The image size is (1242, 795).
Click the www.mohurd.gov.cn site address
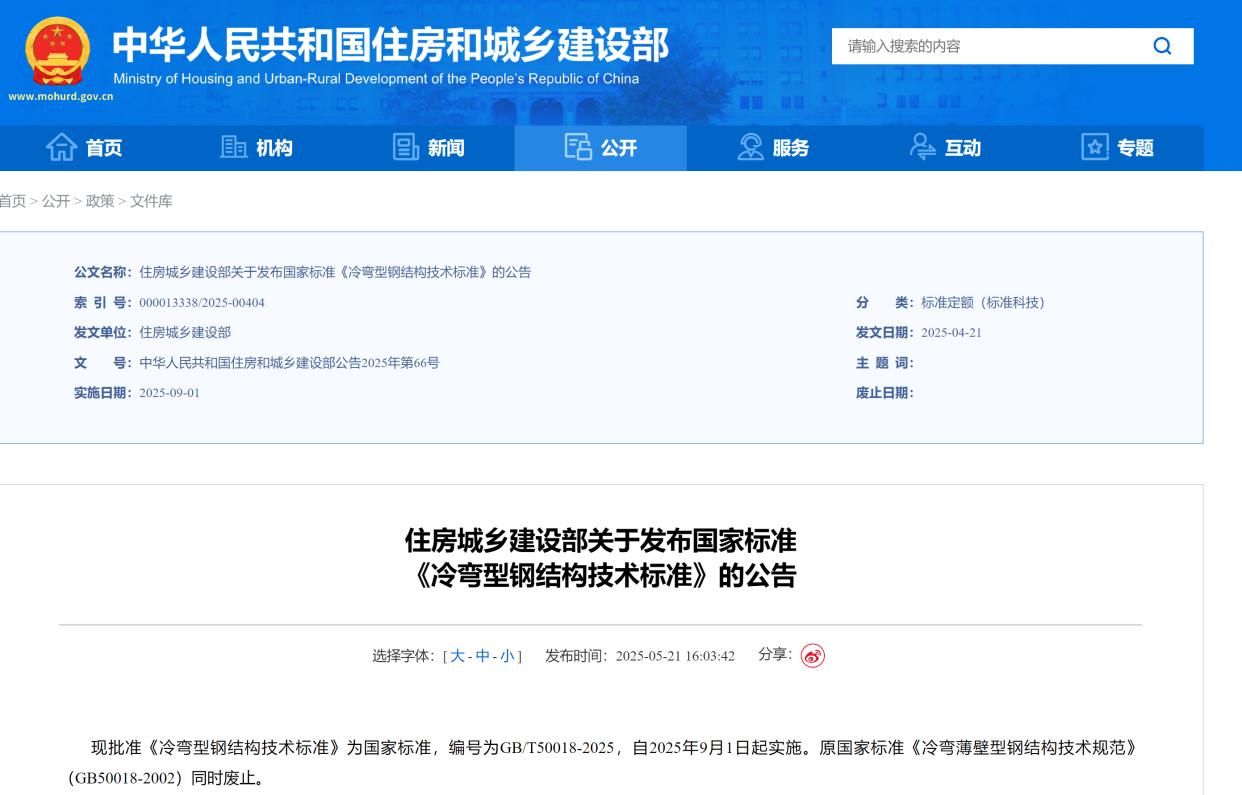60,97
